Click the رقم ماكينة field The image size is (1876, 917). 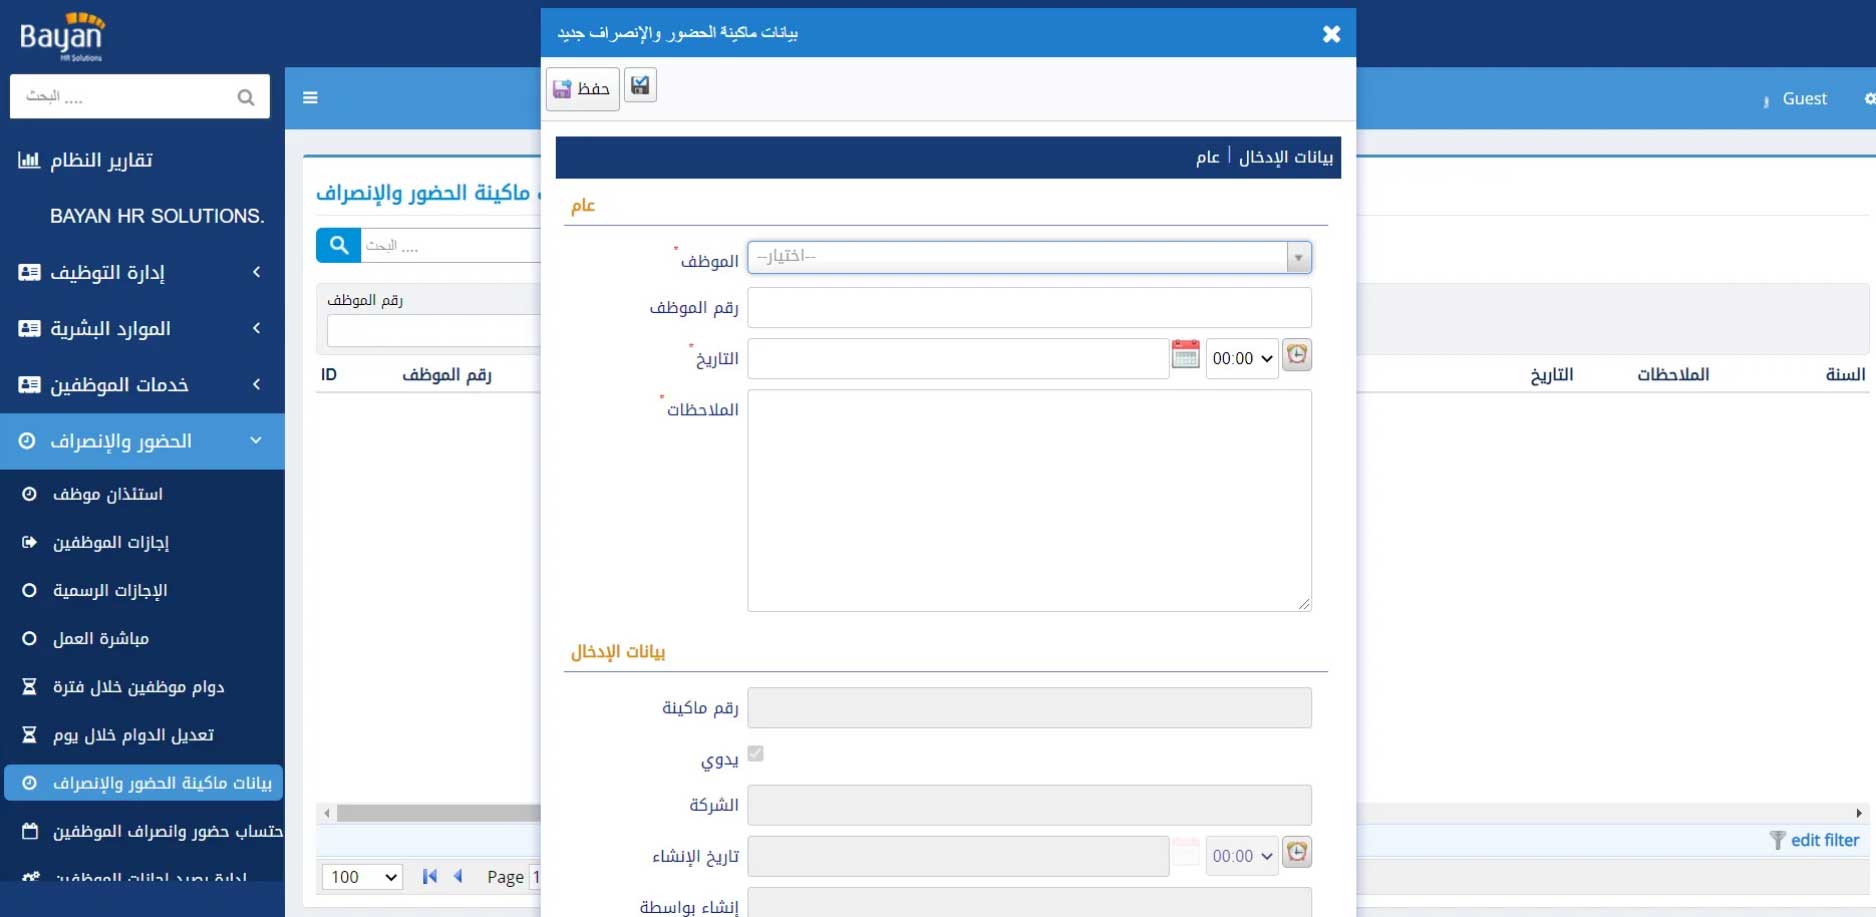[1029, 708]
